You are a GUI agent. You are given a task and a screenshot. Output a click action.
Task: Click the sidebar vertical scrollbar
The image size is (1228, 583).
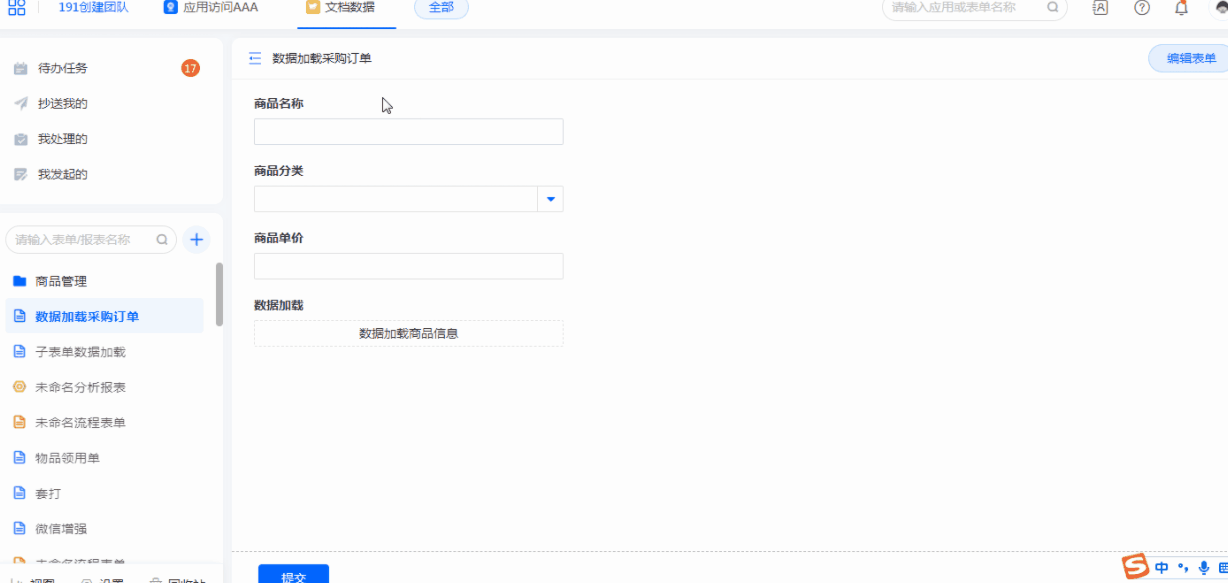219,294
